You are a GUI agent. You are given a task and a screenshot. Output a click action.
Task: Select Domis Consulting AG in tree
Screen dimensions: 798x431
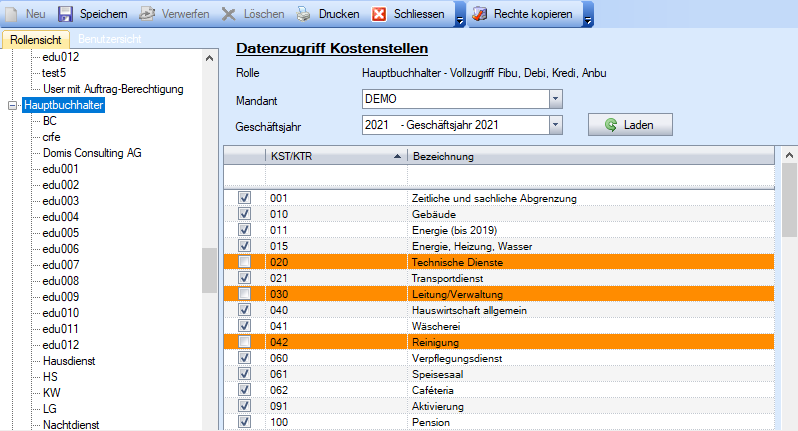tap(91, 153)
